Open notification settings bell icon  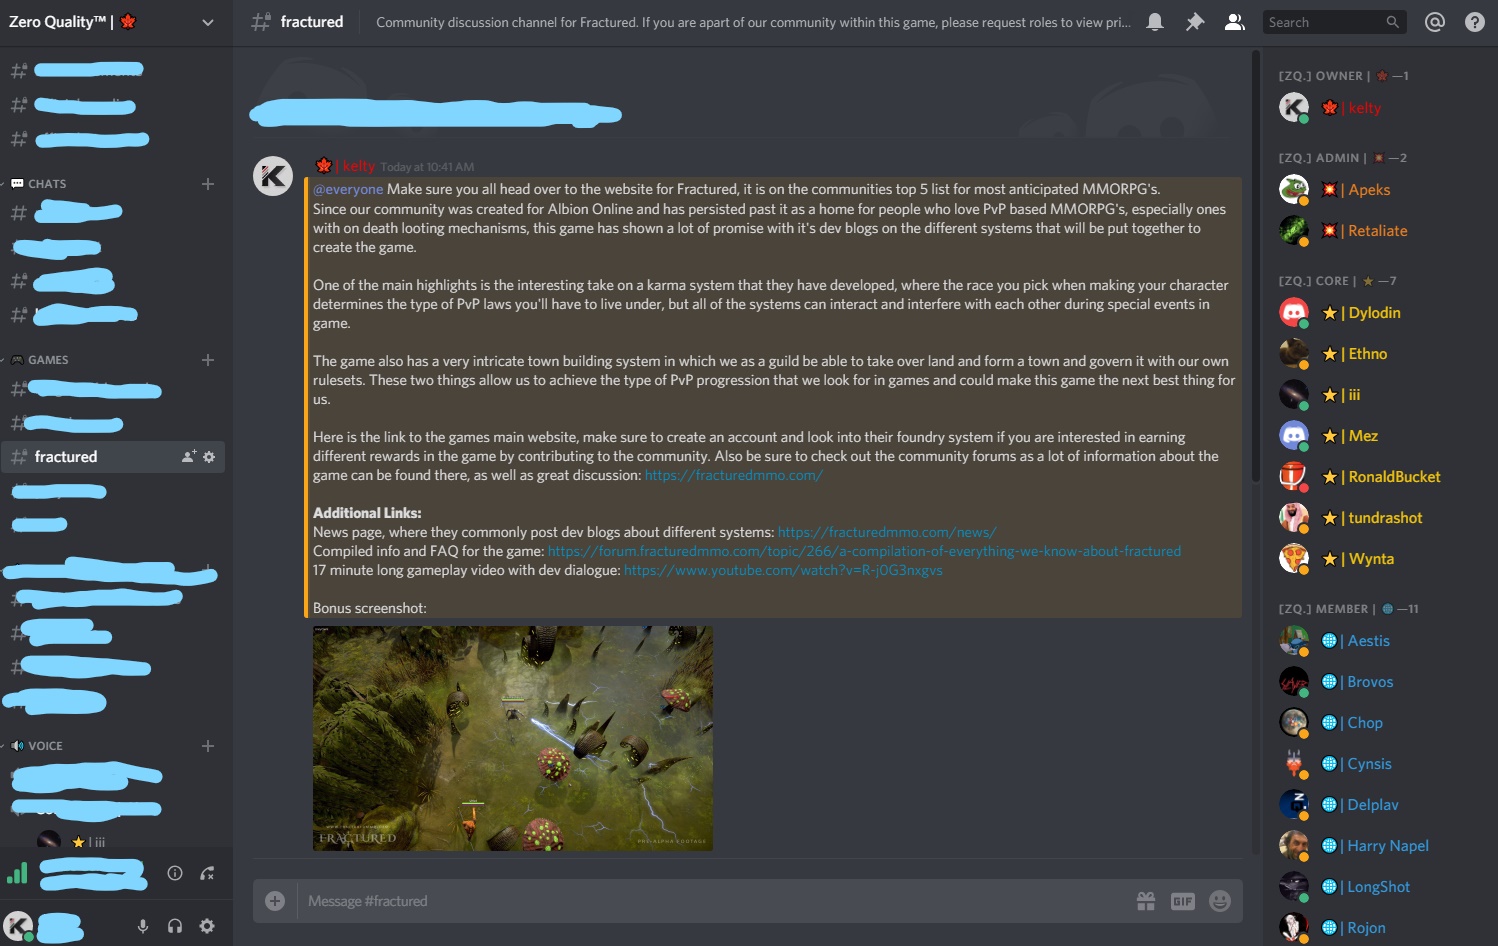1155,22
